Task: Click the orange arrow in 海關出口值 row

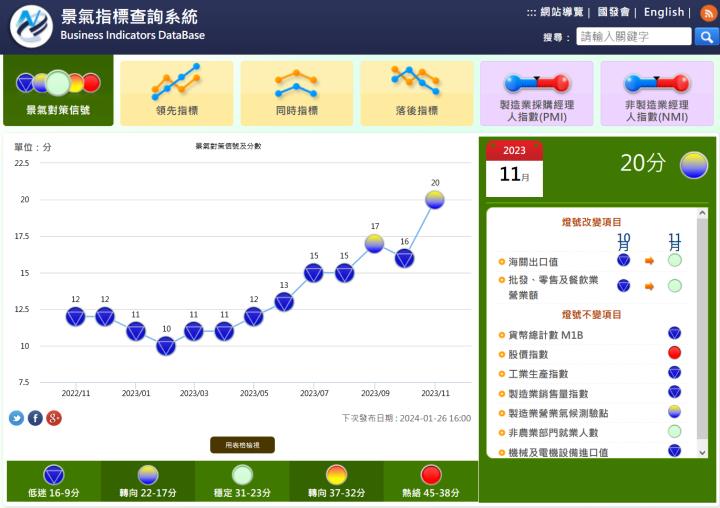Action: [x=649, y=261]
